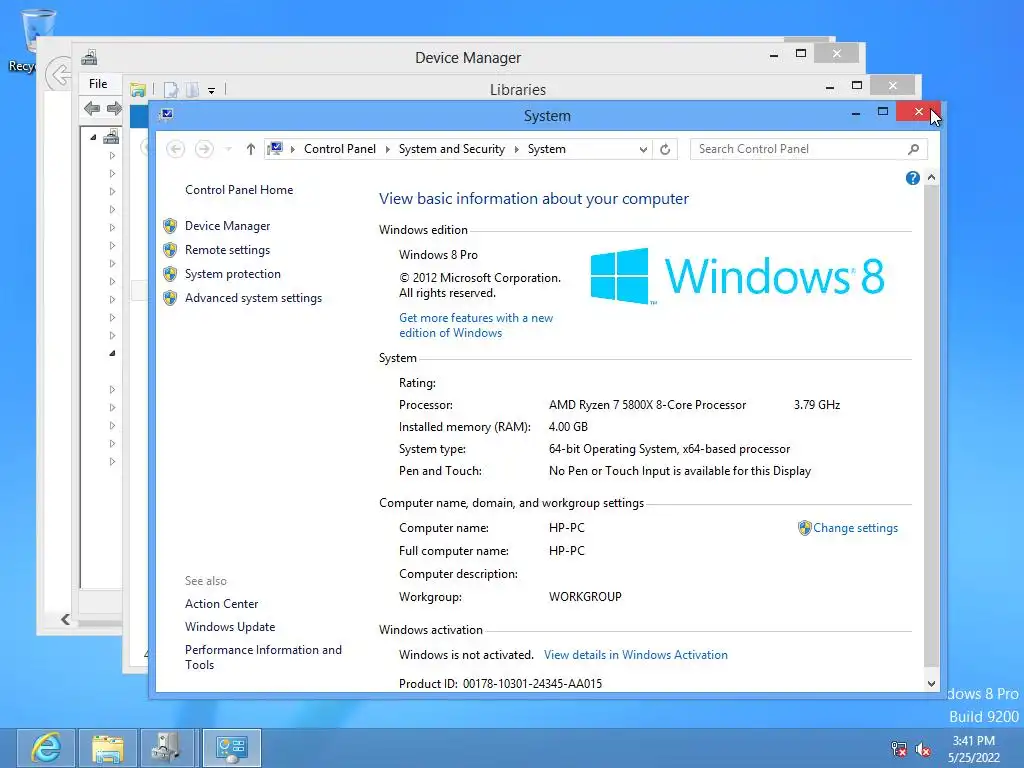The width and height of the screenshot is (1024, 768).
Task: Open View details in Windows Activation
Action: 635,655
